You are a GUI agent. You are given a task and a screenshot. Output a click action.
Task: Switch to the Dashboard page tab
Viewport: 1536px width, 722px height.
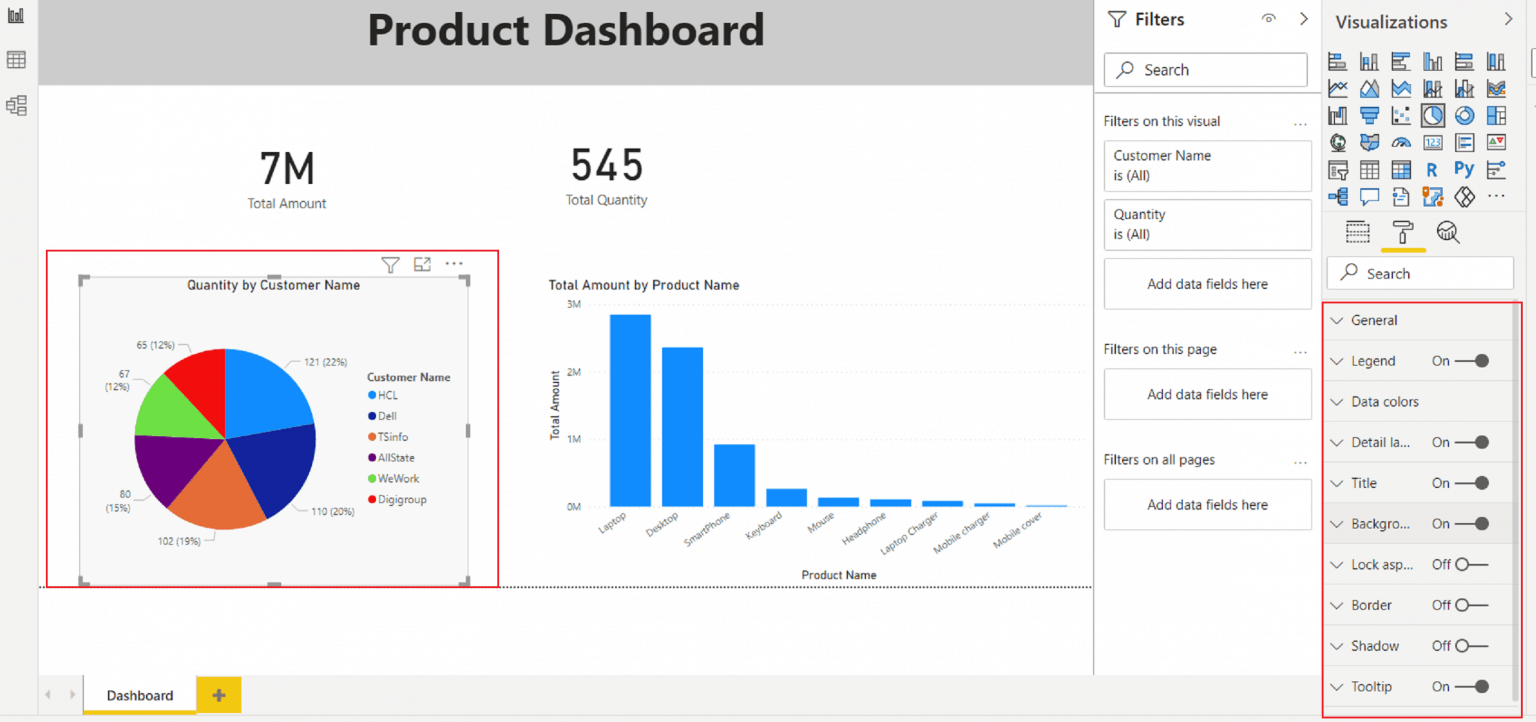(x=139, y=695)
